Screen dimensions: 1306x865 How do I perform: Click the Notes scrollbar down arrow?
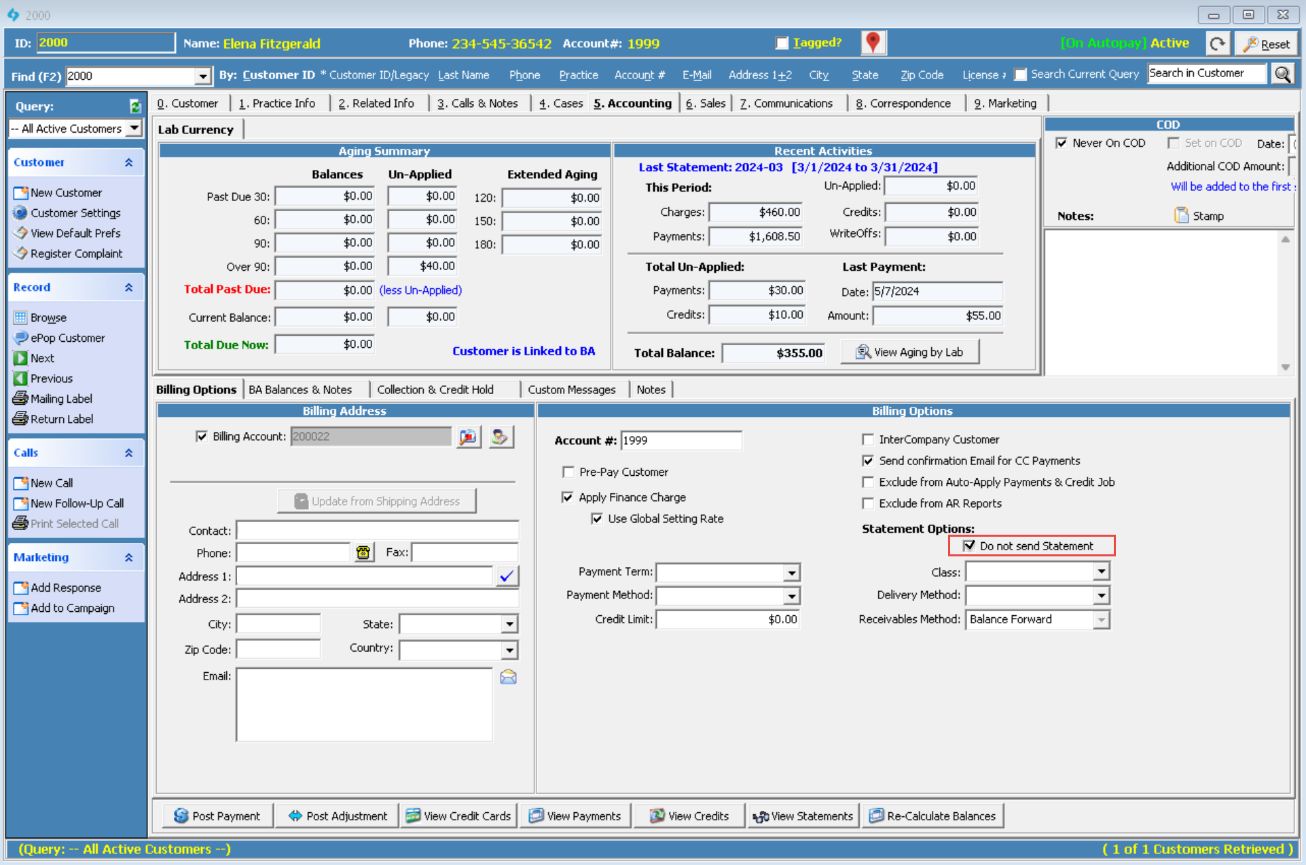[1284, 367]
